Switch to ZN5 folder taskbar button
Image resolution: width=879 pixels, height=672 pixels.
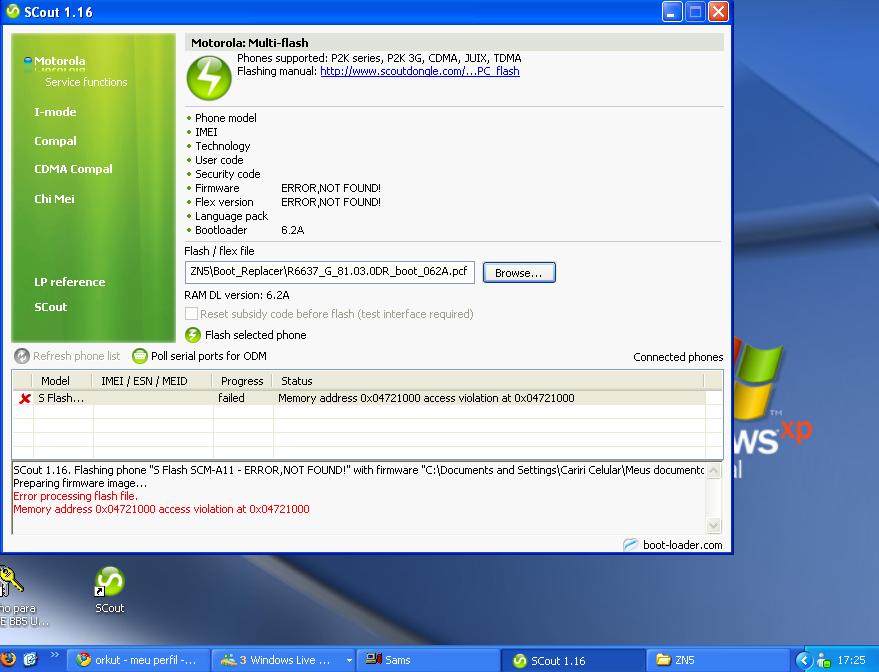coord(718,660)
